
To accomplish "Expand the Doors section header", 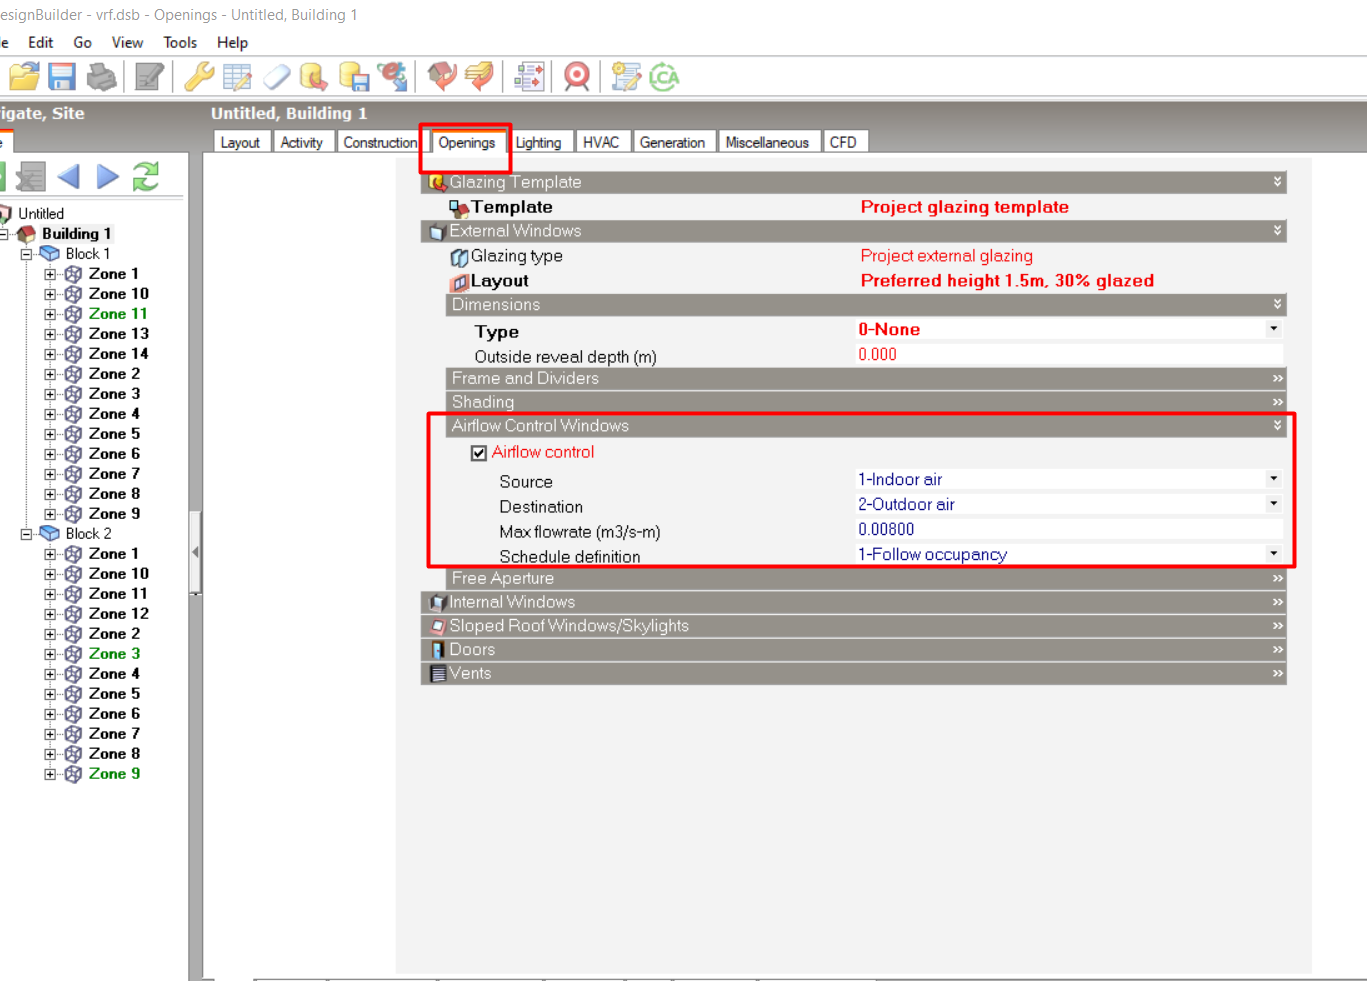I will tap(854, 650).
